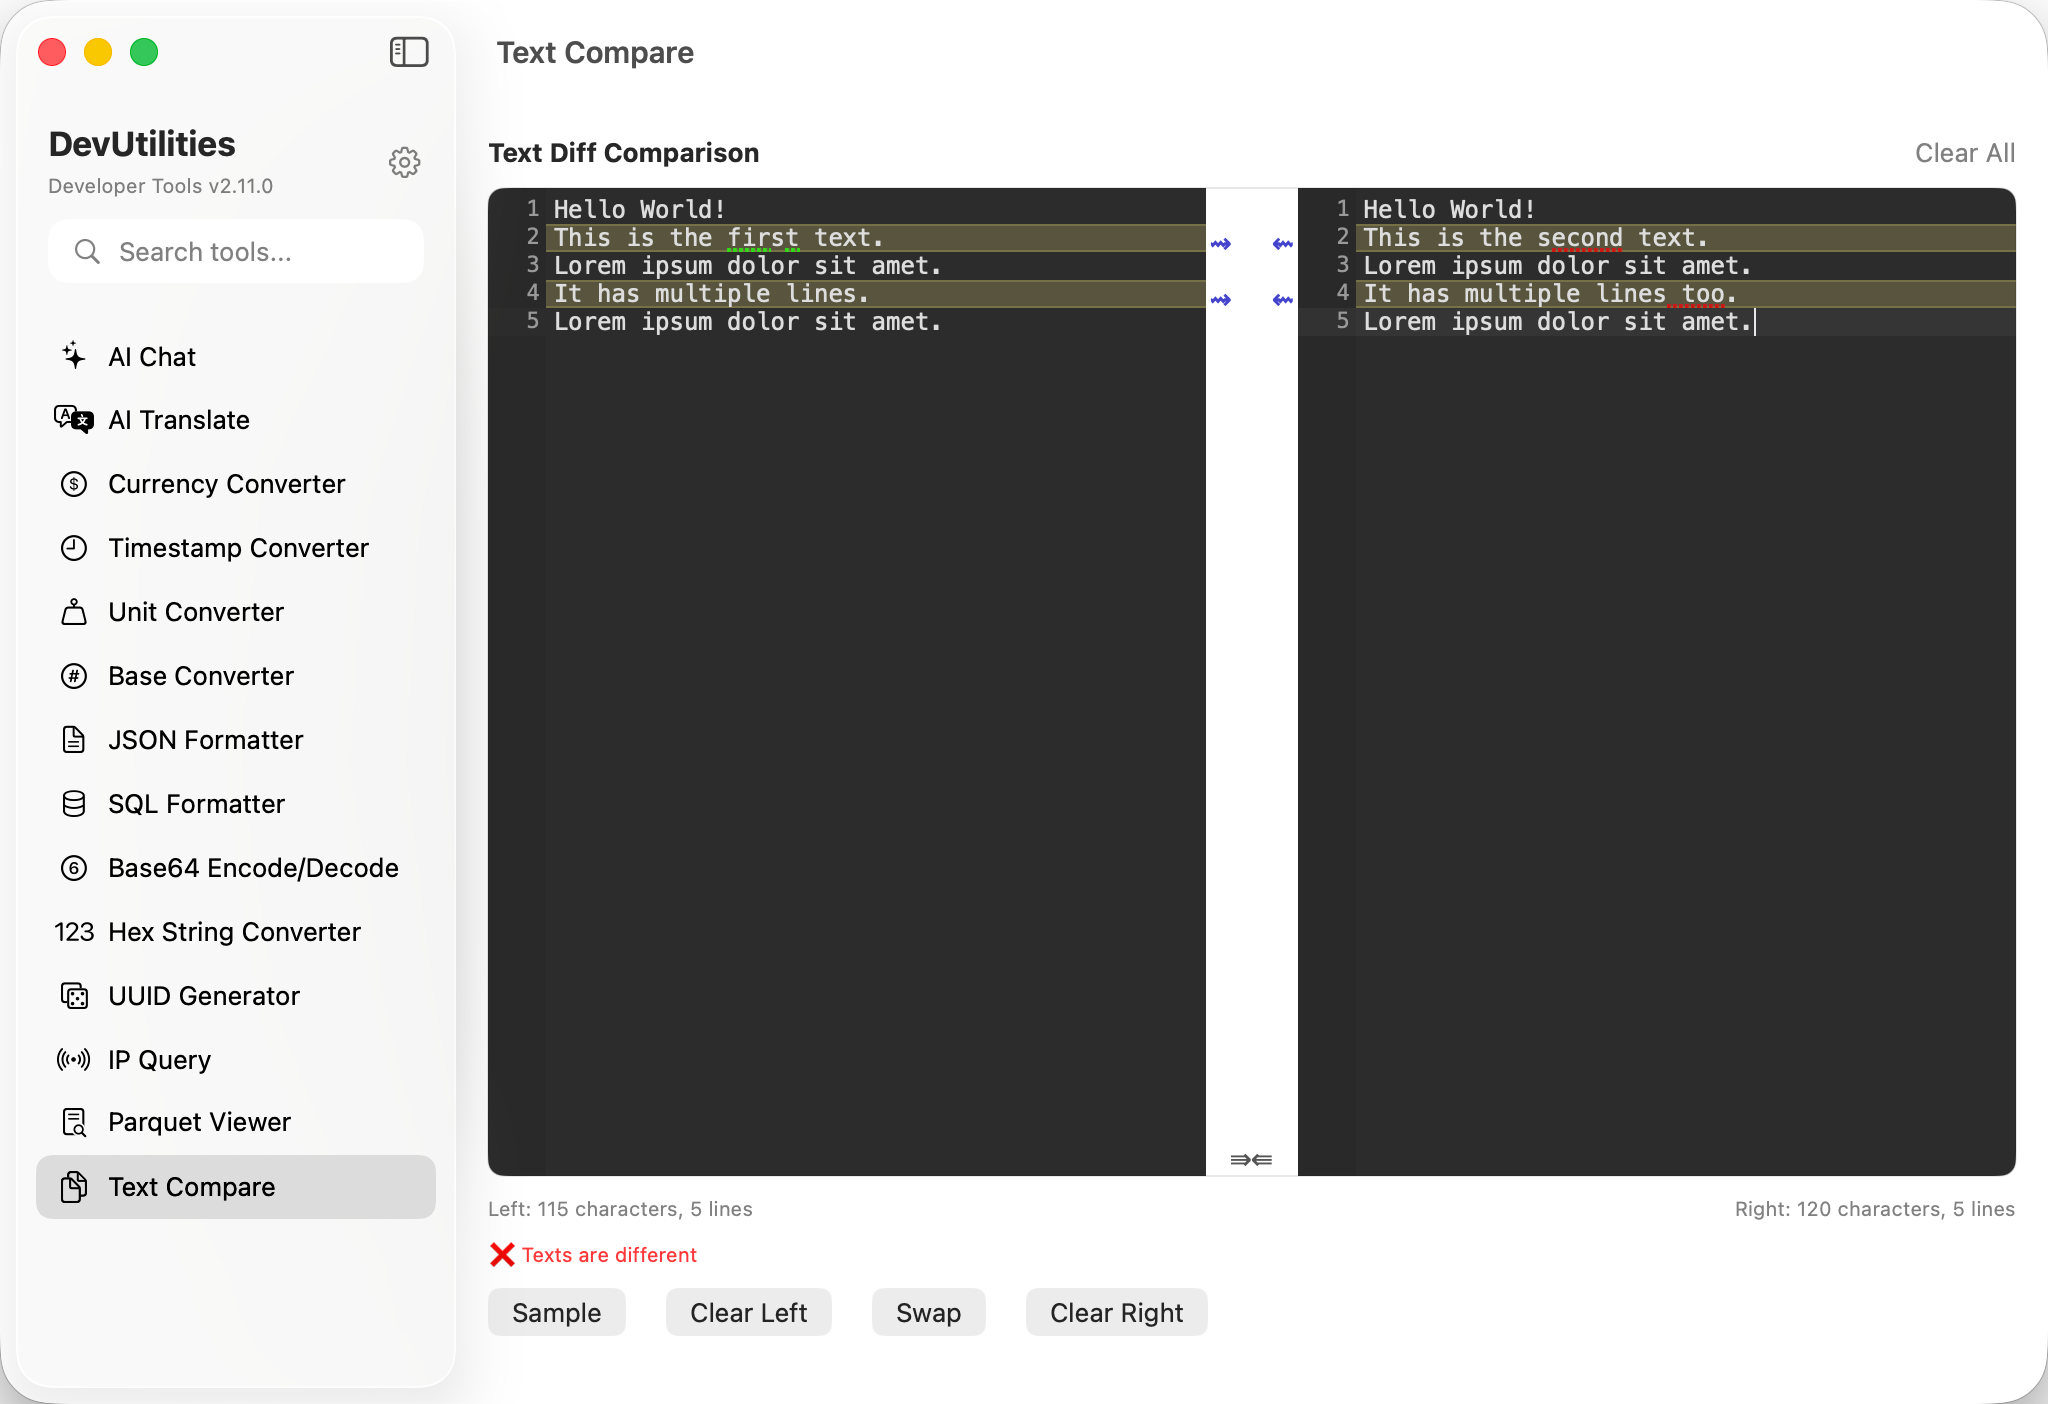Click Clear All to reset both panes
Screen dimensions: 2048x1404
(1963, 152)
